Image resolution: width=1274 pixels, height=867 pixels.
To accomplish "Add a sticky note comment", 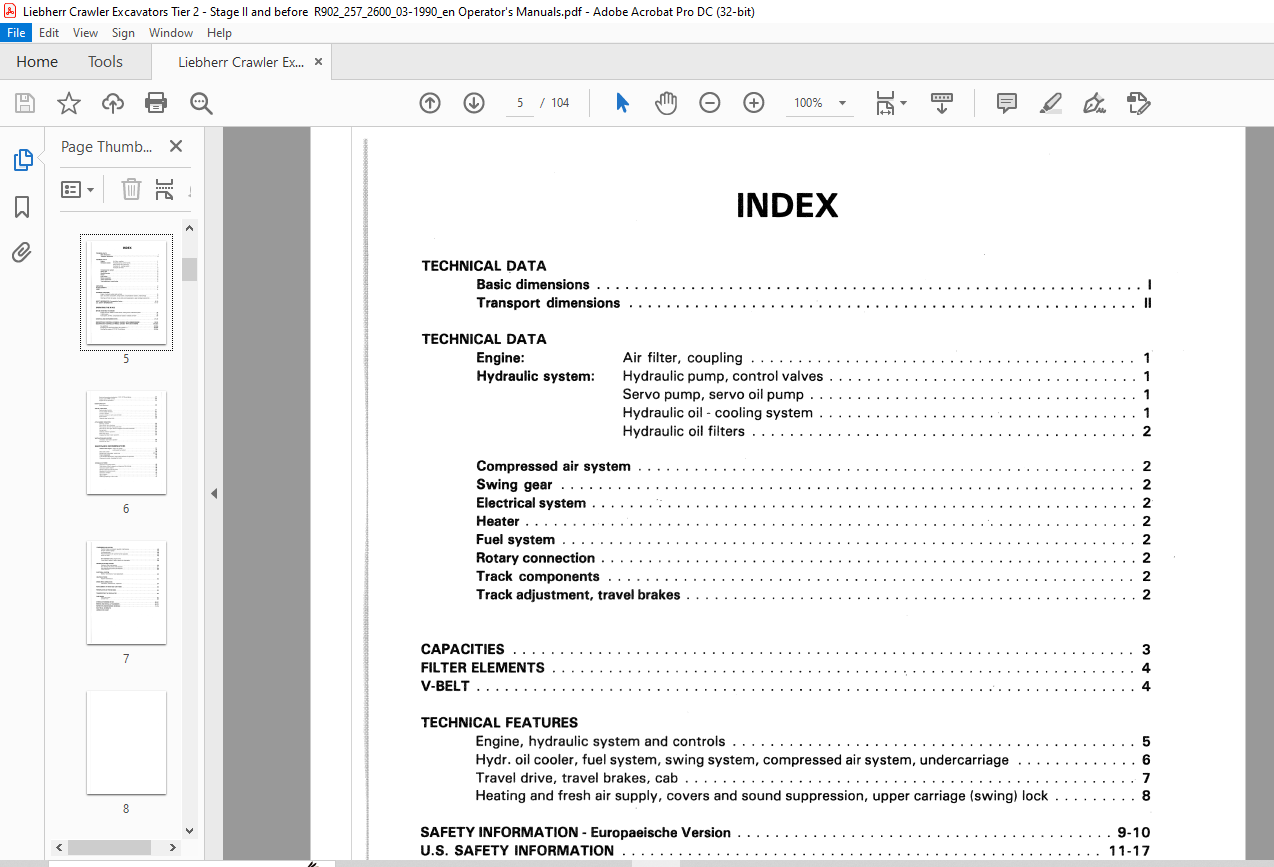I will [x=1007, y=103].
